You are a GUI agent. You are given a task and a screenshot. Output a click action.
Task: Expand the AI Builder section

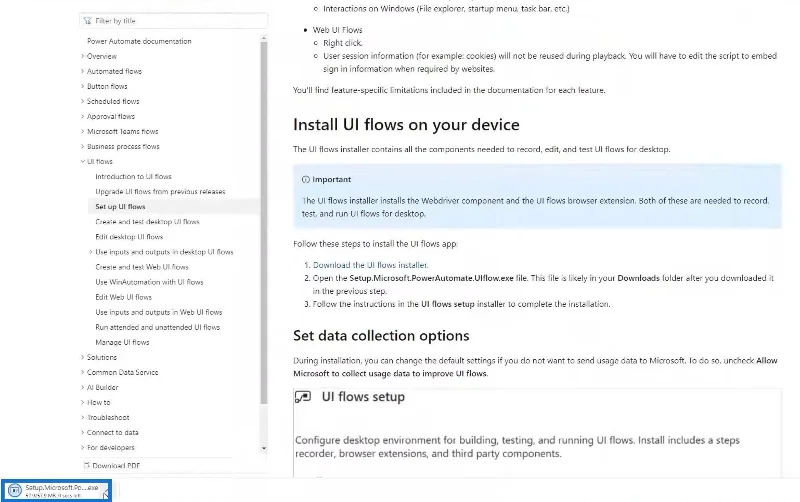[103, 387]
